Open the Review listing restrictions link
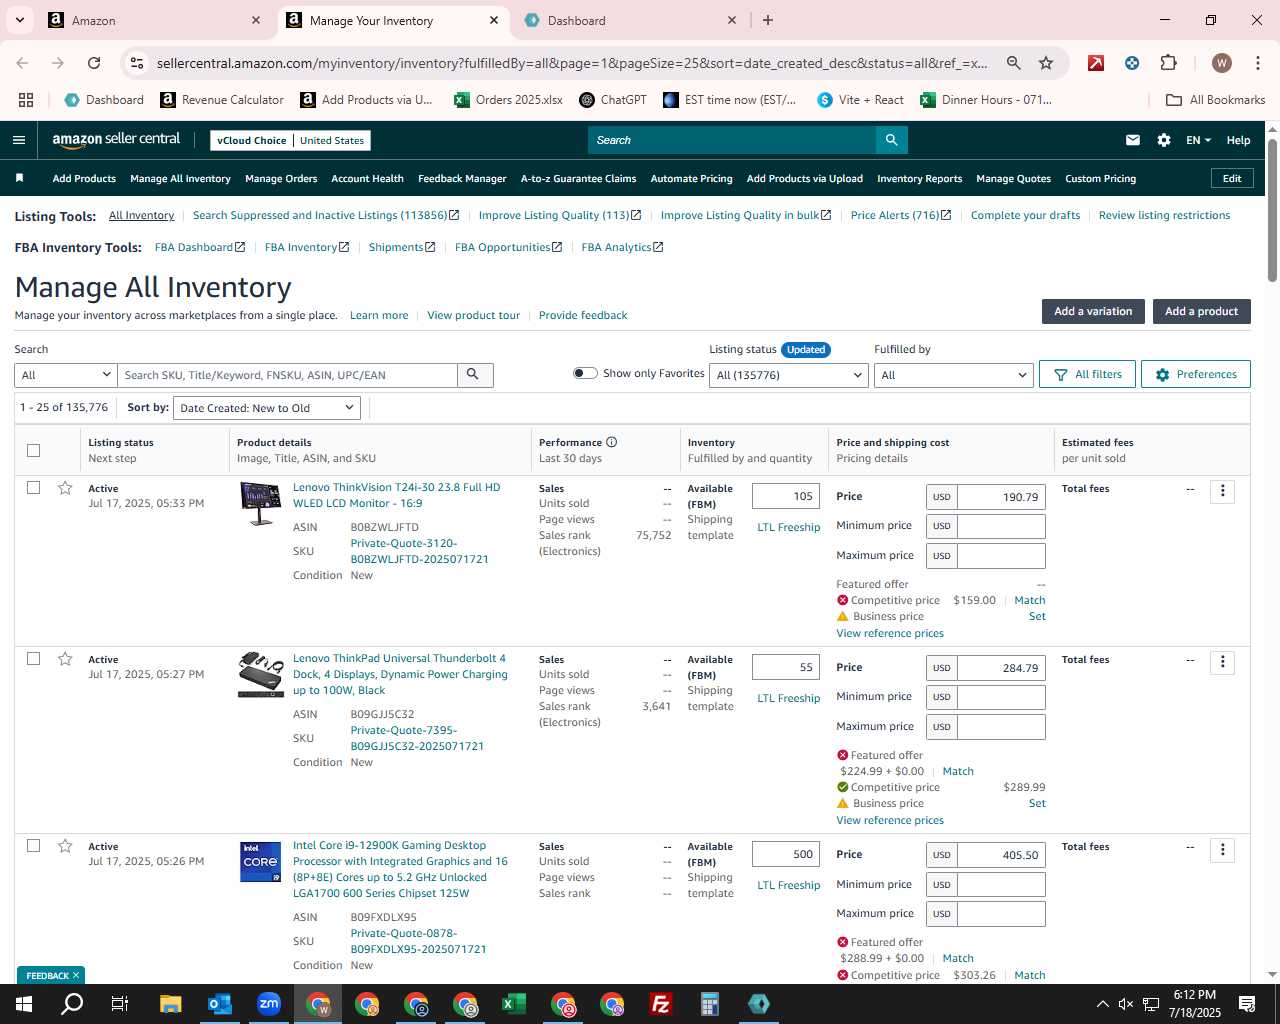This screenshot has height=1024, width=1280. pyautogui.click(x=1164, y=215)
